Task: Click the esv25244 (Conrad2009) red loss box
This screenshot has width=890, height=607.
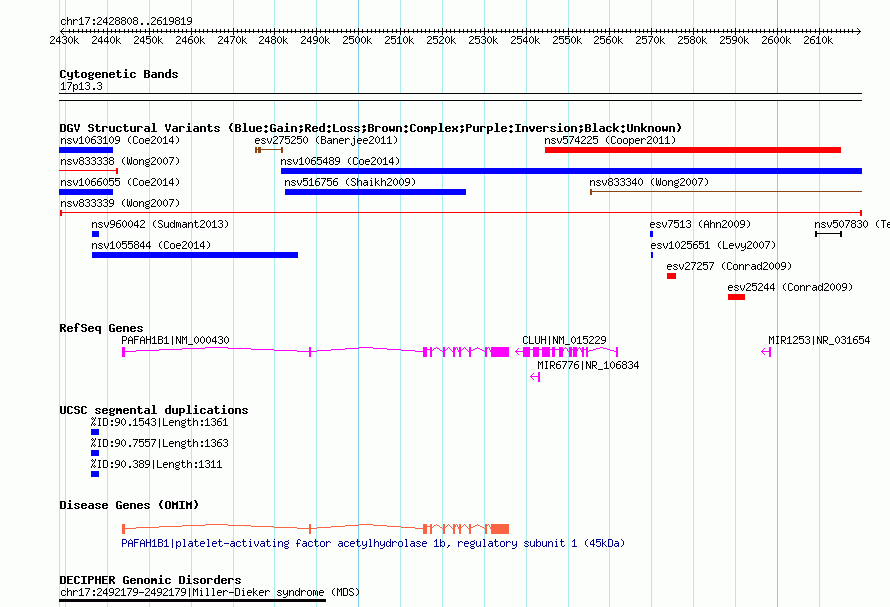Action: pyautogui.click(x=736, y=297)
